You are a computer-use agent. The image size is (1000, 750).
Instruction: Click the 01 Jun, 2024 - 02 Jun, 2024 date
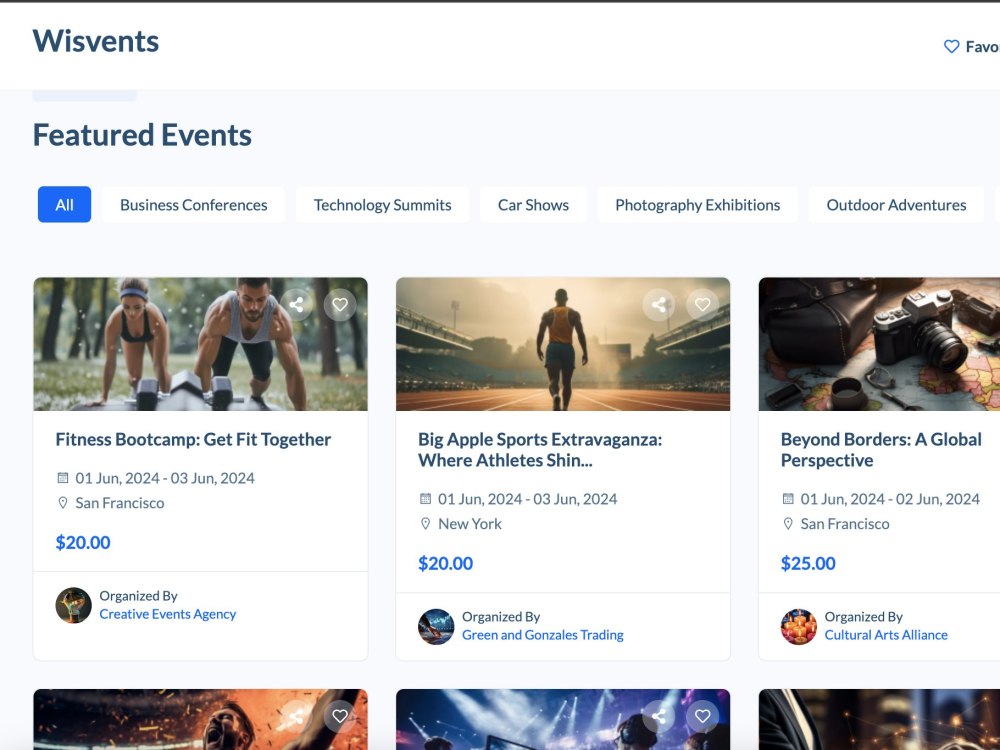coord(890,499)
